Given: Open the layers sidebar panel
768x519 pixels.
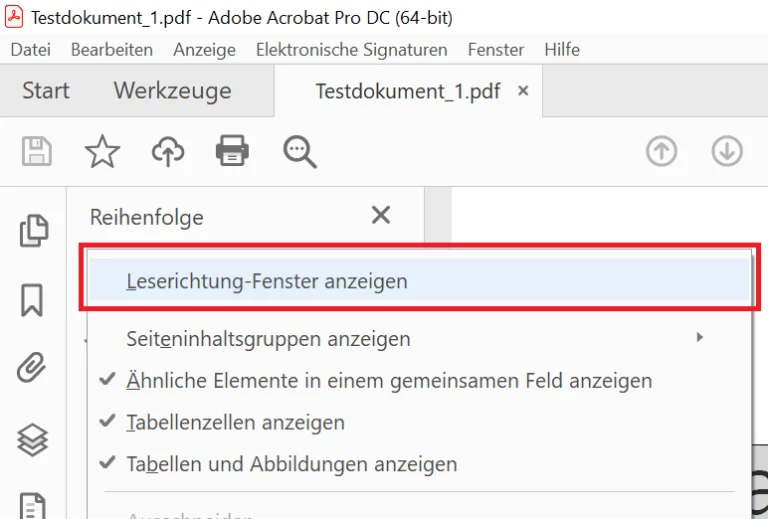Looking at the screenshot, I should (33, 439).
